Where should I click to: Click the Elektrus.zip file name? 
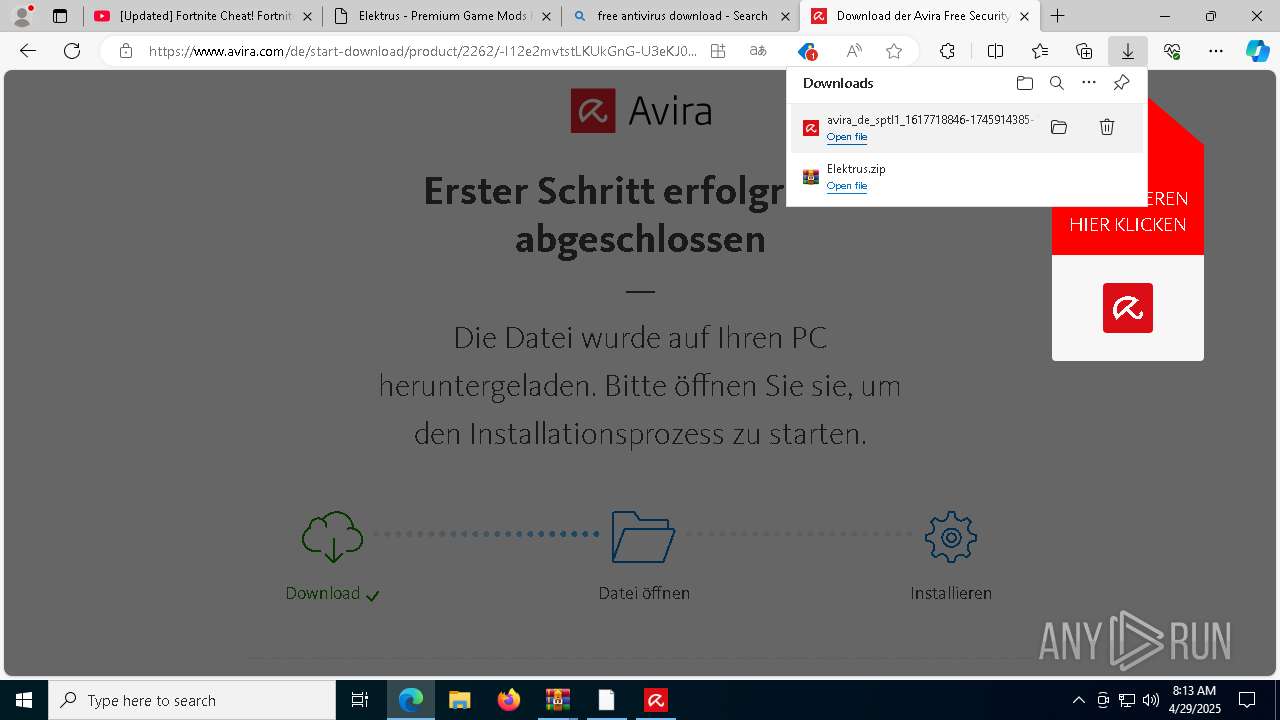pos(856,169)
